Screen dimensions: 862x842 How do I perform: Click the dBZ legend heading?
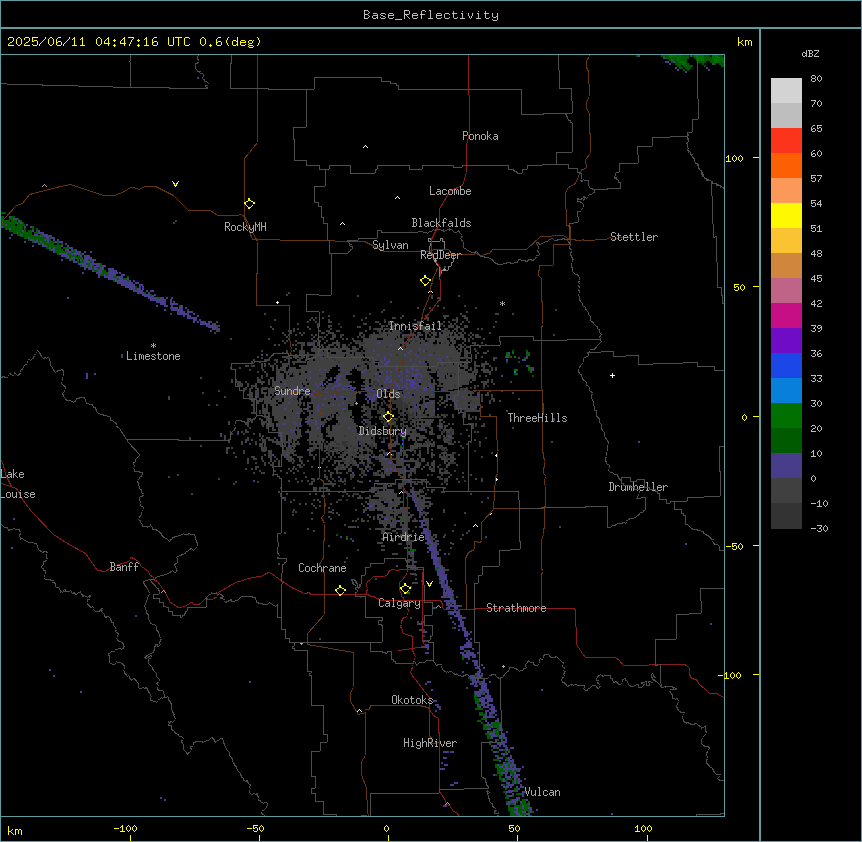pos(810,54)
